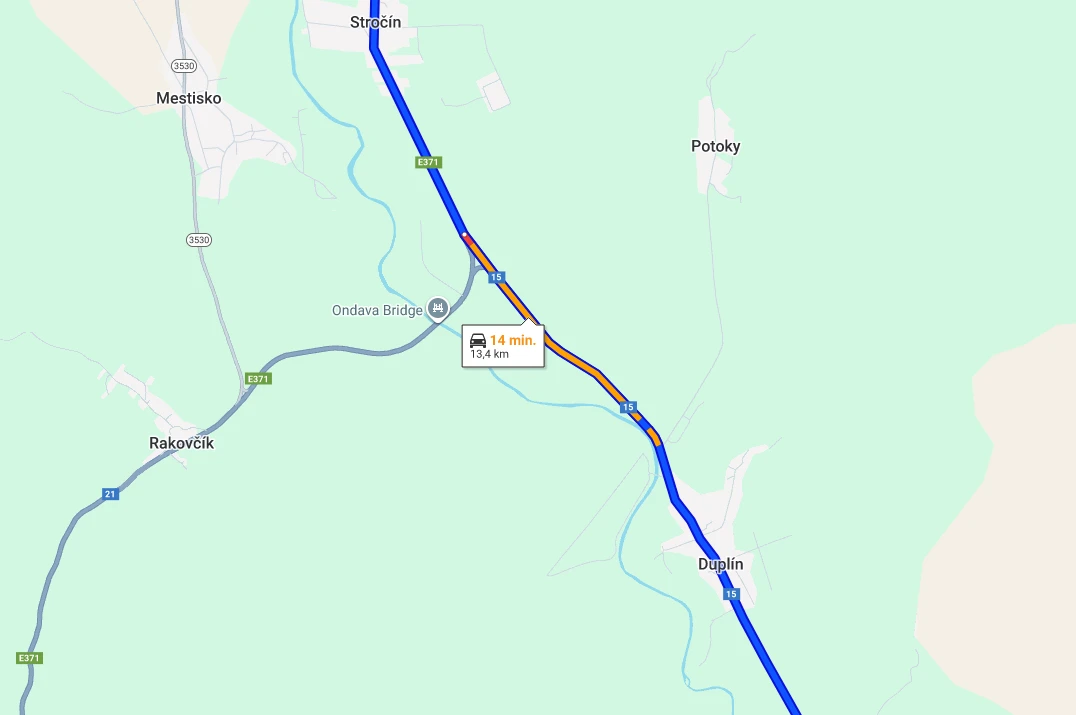1076x715 pixels.
Task: Click the upper 3530 road number badge
Action: 184,66
